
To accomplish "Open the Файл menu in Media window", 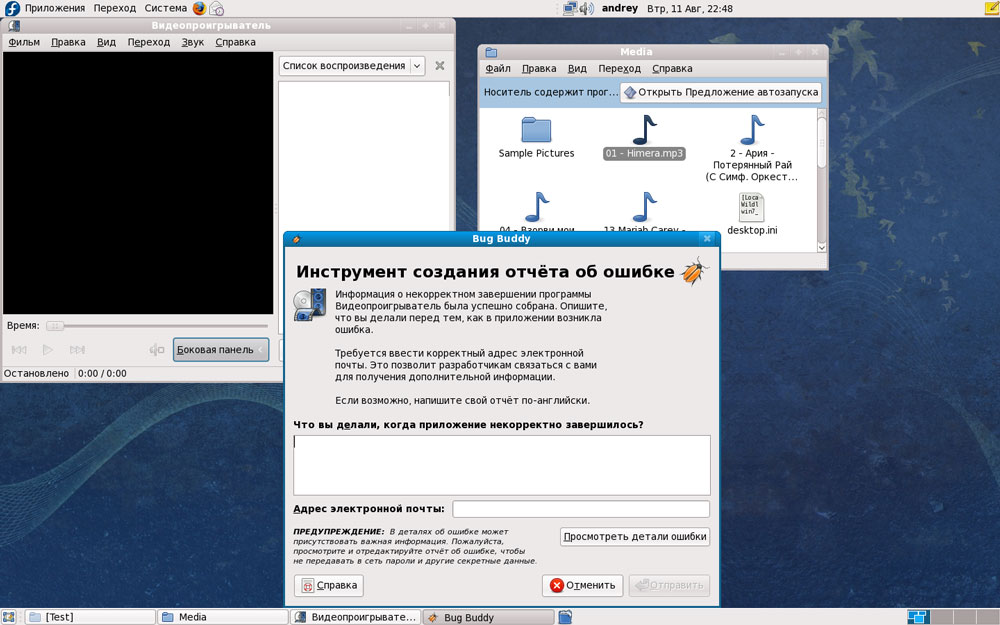I will [x=498, y=68].
